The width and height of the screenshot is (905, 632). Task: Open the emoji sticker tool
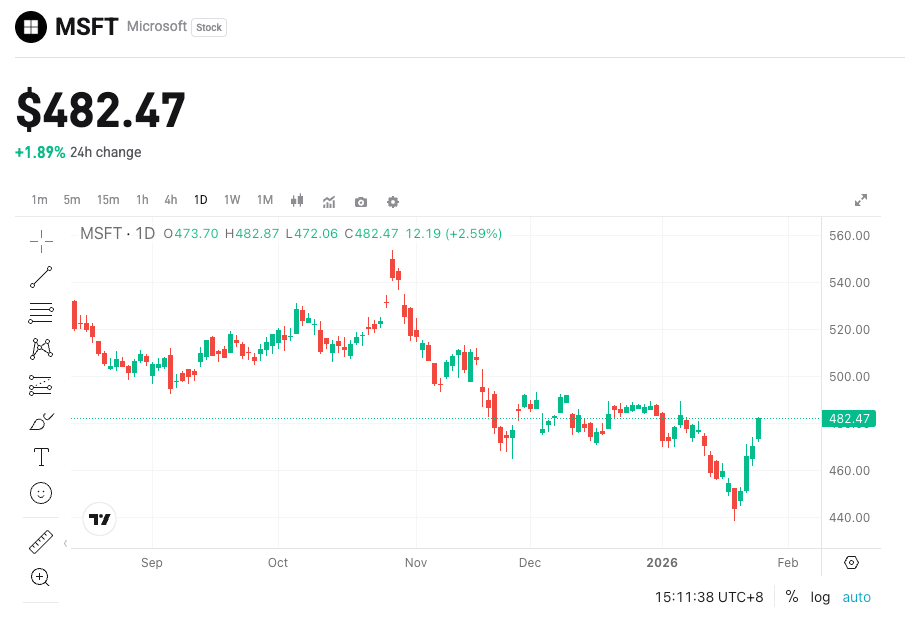[40, 493]
